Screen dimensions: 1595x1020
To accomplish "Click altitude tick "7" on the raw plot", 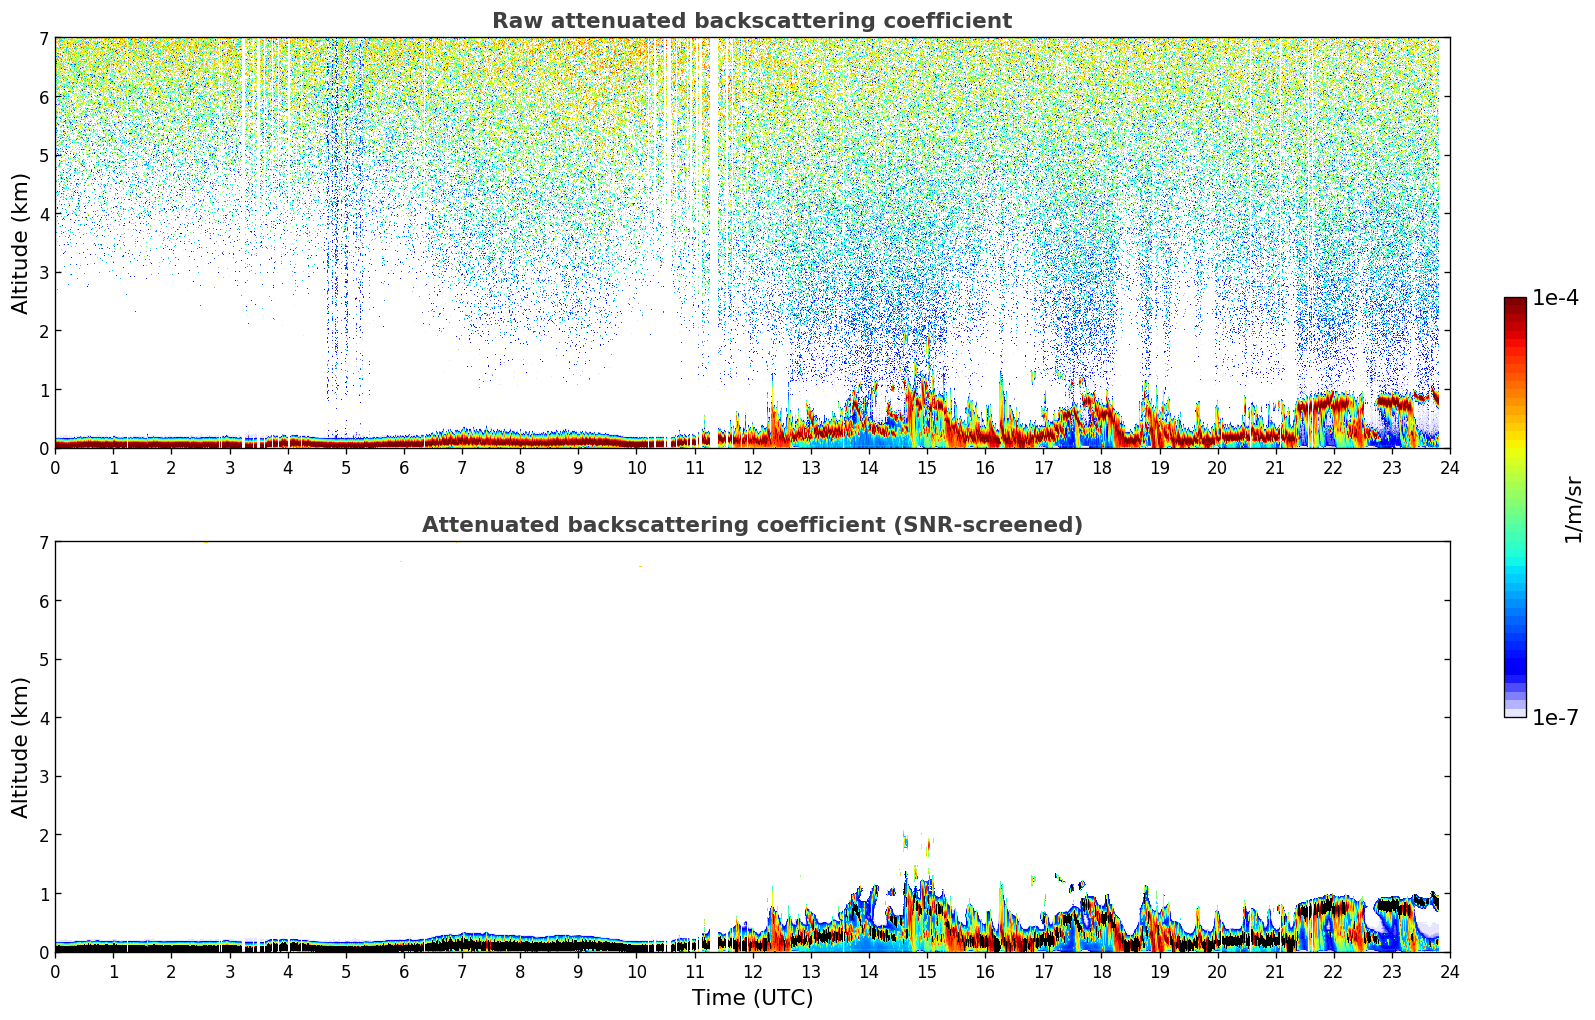I will (43, 39).
